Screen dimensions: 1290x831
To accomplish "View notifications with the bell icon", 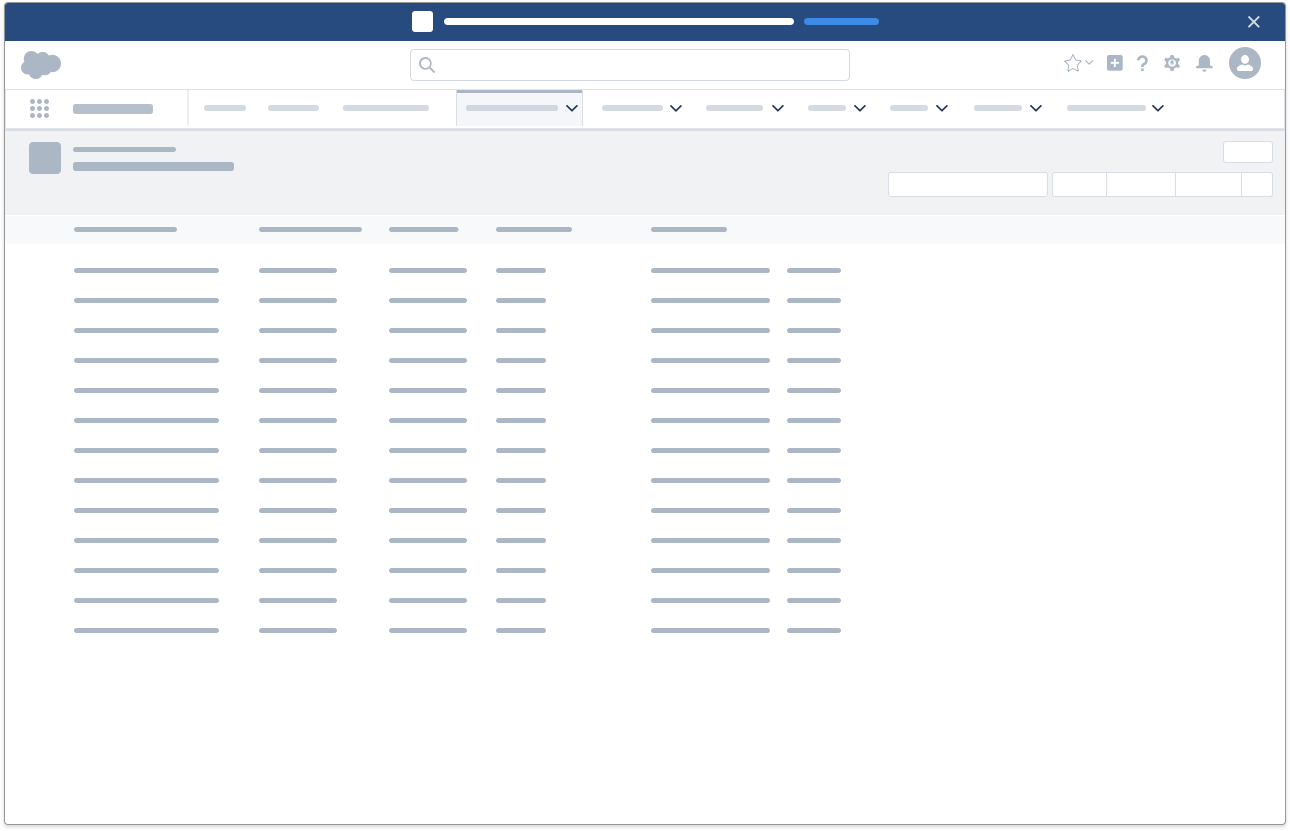I will click(1204, 63).
